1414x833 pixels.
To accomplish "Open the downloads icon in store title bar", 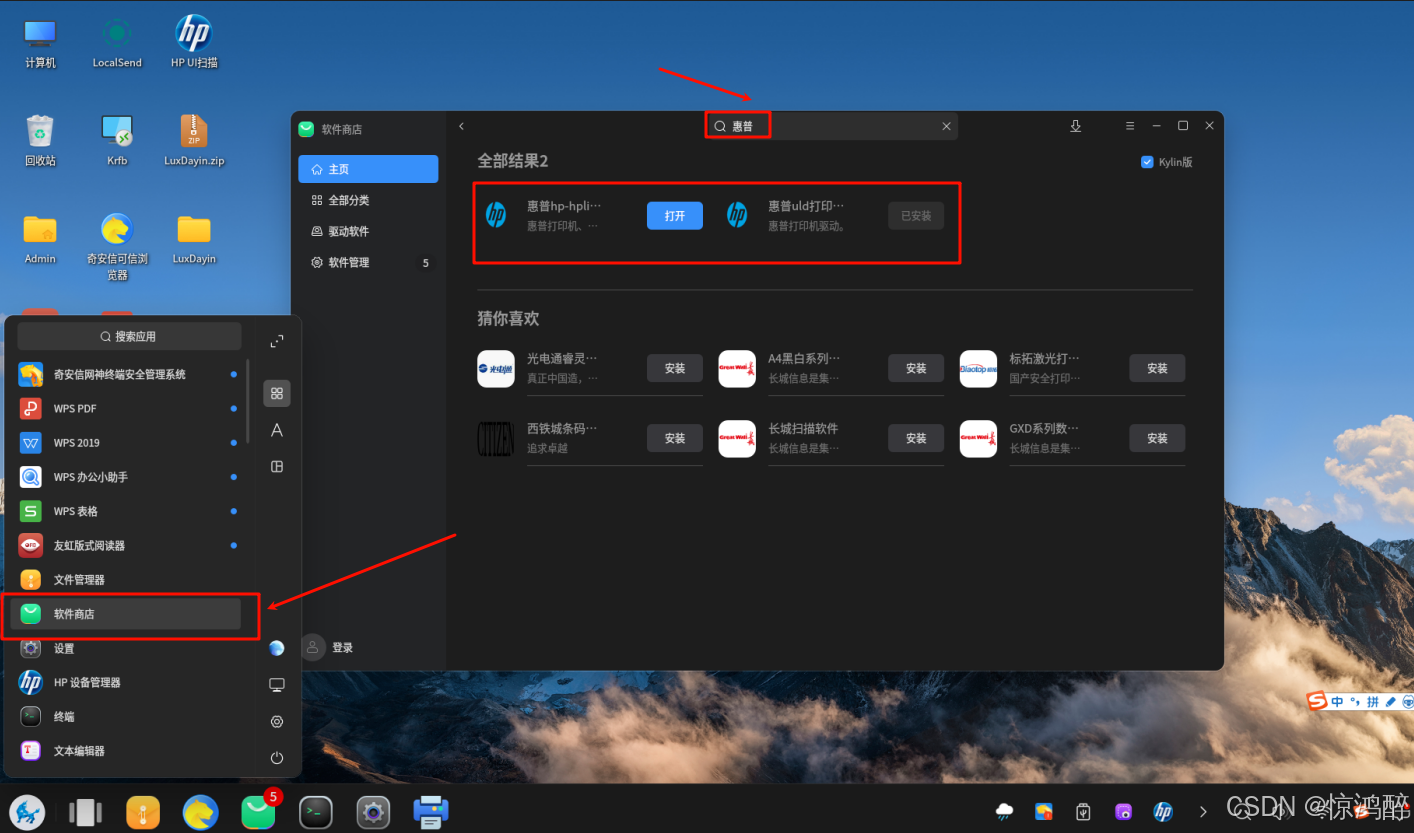I will coord(1076,126).
